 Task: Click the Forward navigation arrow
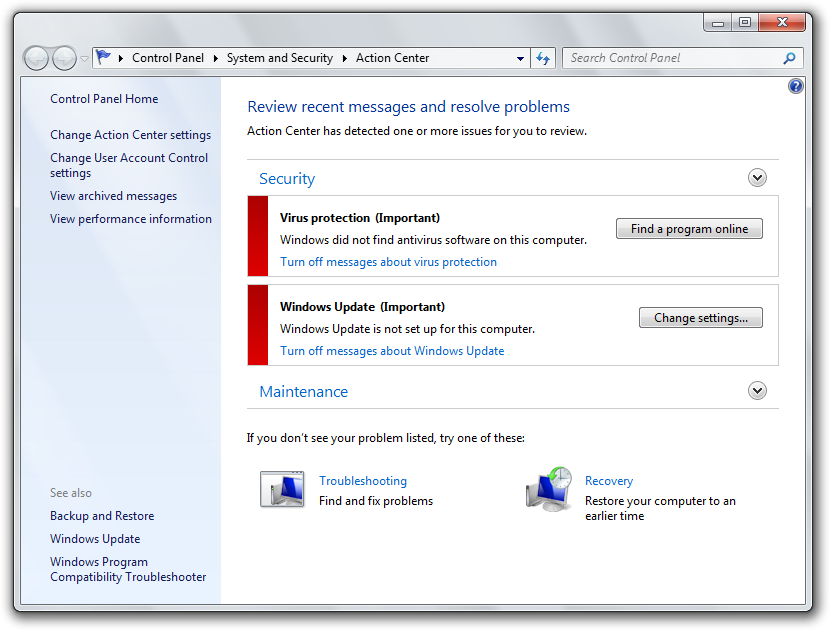pos(64,58)
